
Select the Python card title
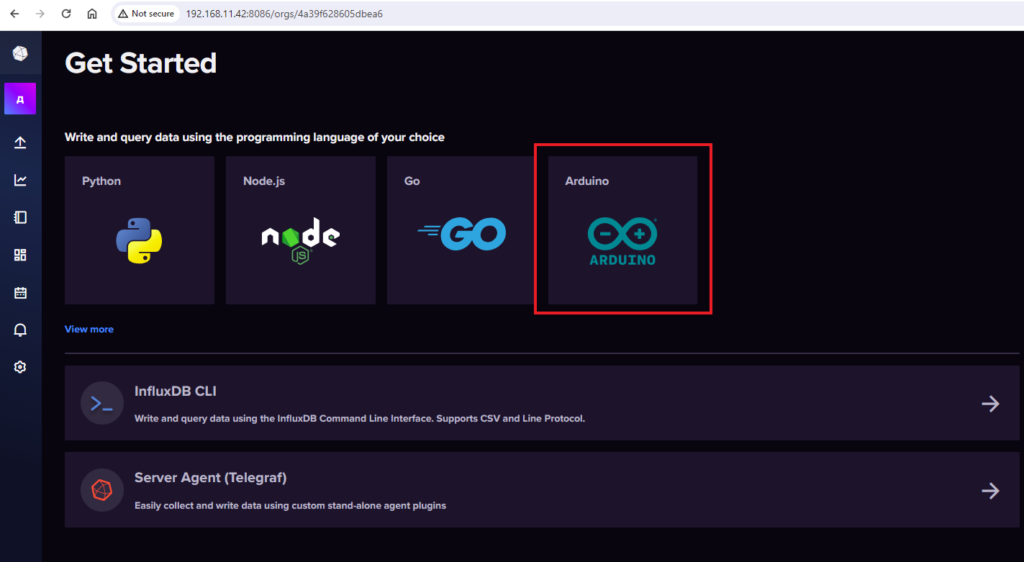click(101, 181)
